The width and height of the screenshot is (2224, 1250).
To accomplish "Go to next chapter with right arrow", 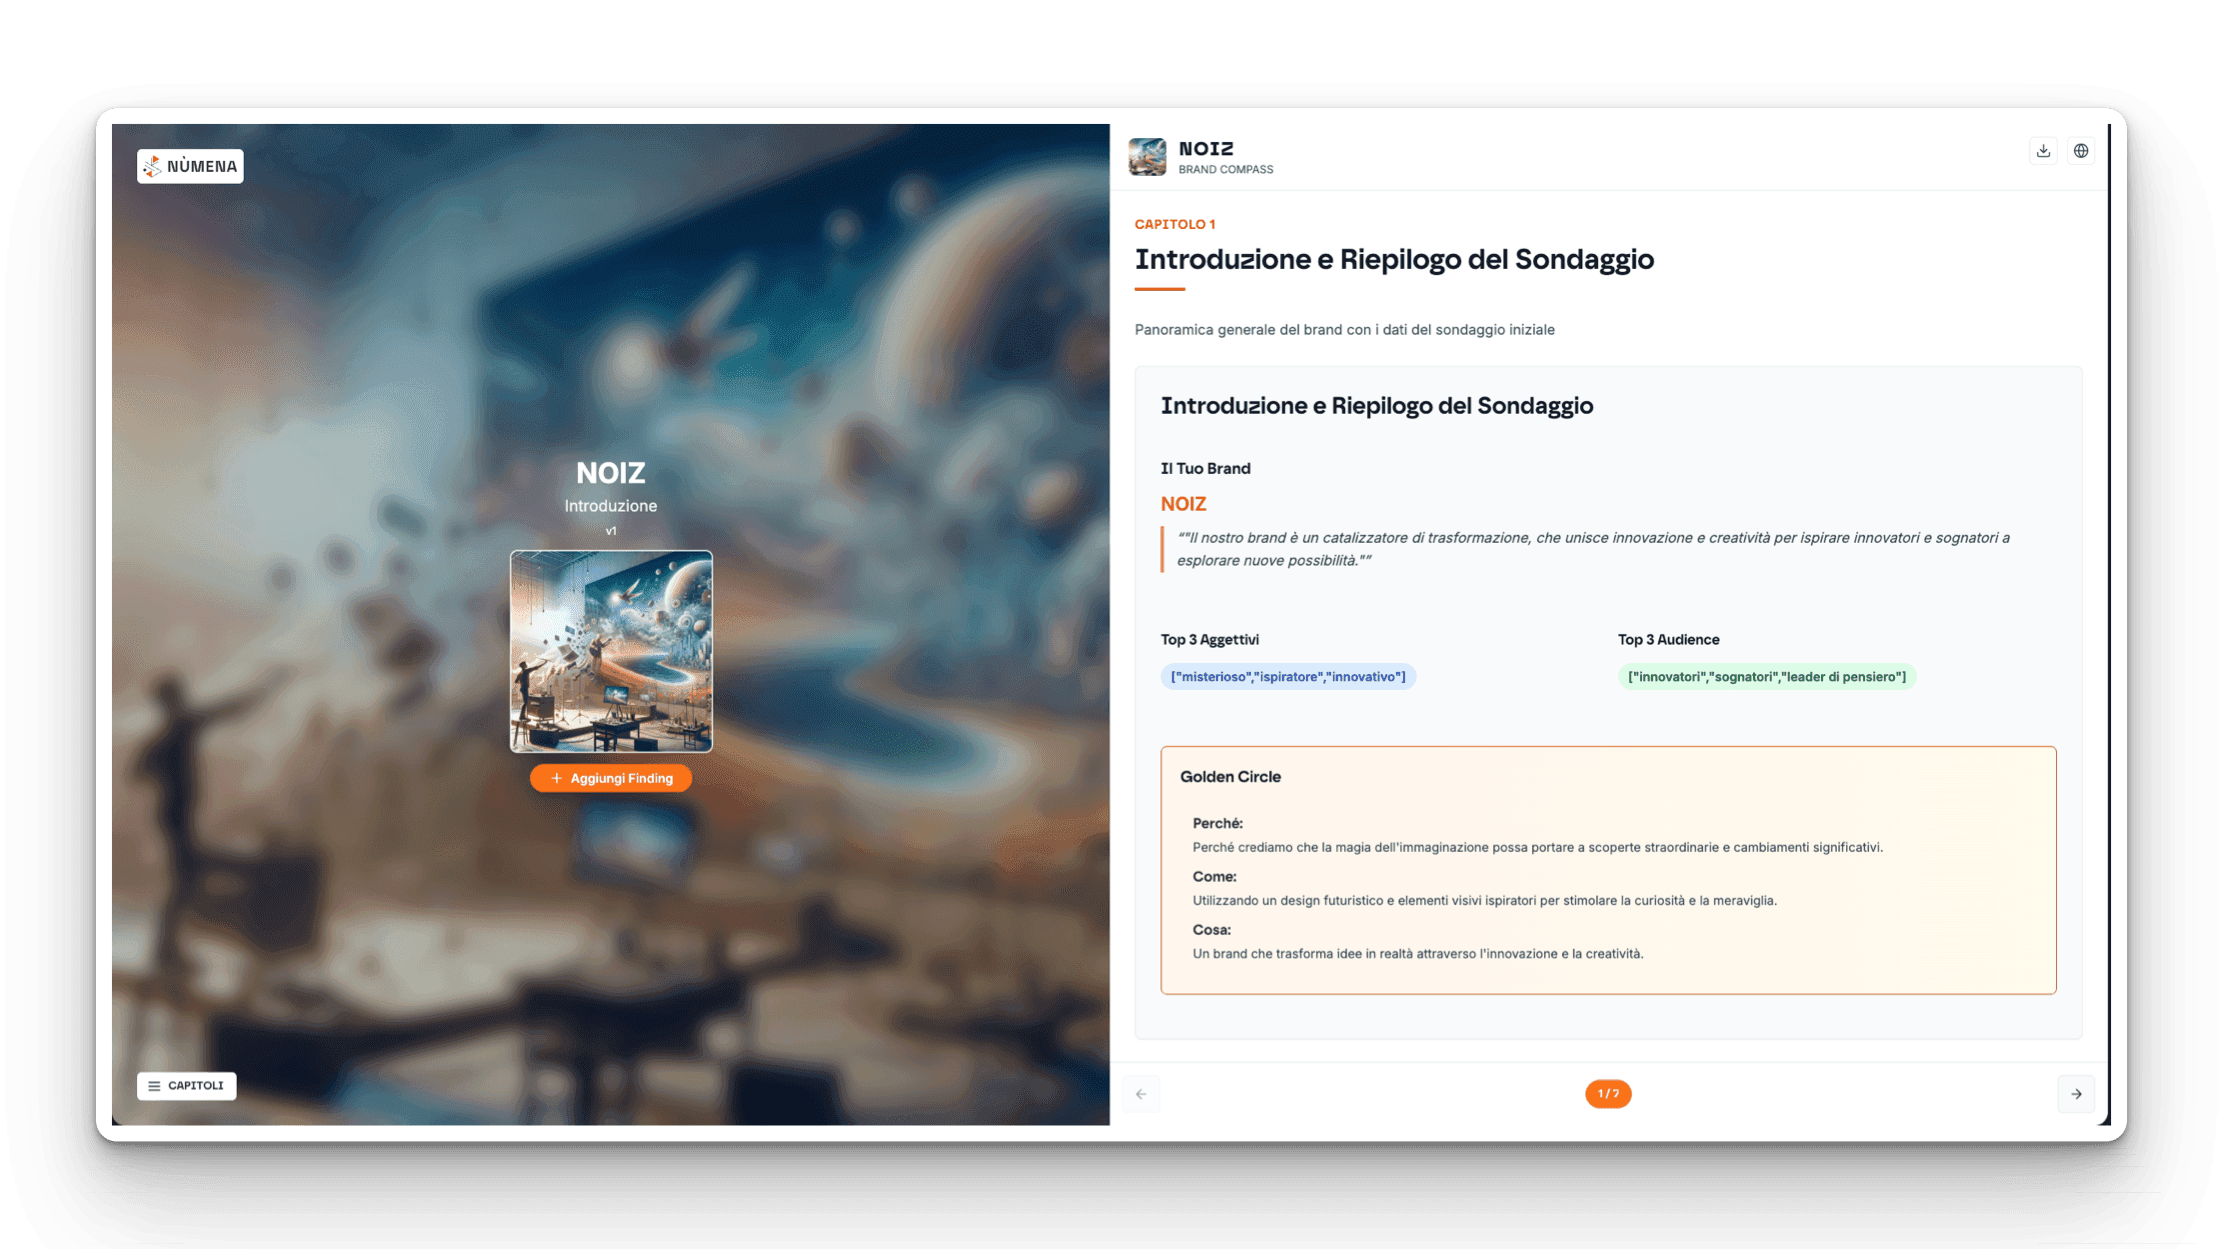I will 2076,1094.
